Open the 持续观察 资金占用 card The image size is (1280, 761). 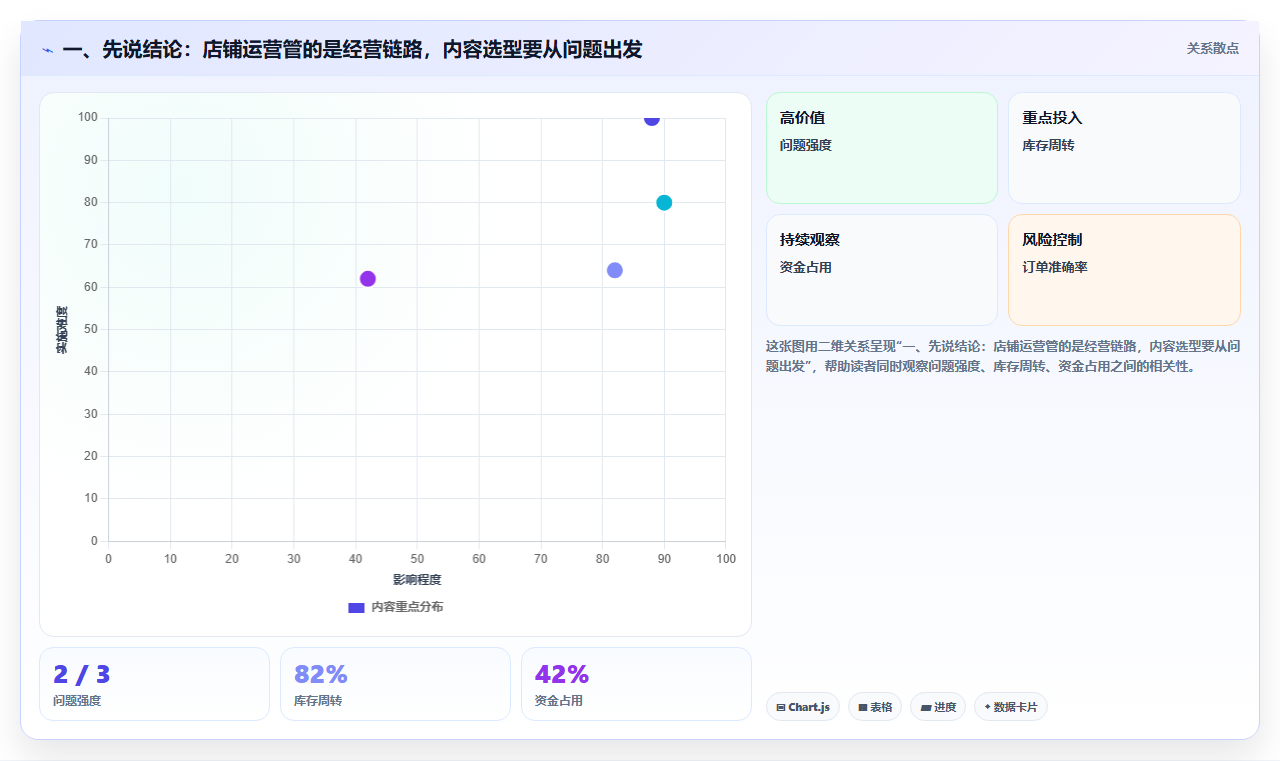(x=882, y=270)
